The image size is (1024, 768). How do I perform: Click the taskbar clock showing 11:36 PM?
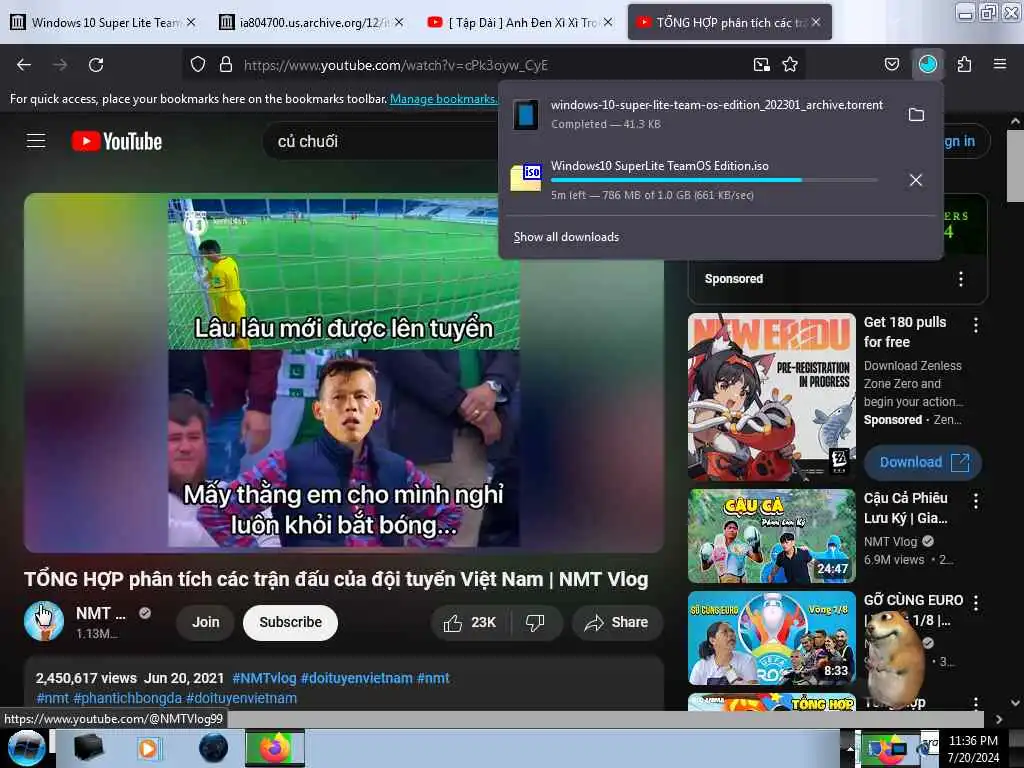coord(973,749)
